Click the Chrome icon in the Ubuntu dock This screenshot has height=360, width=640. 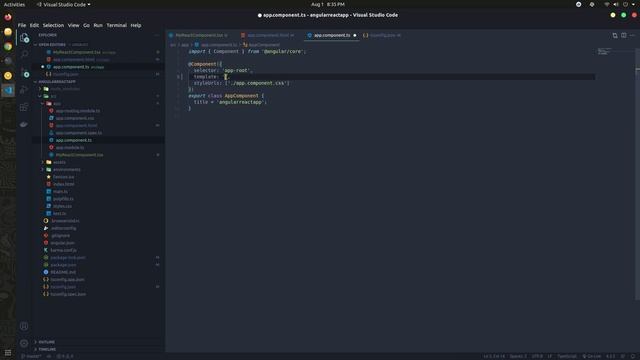point(8,46)
